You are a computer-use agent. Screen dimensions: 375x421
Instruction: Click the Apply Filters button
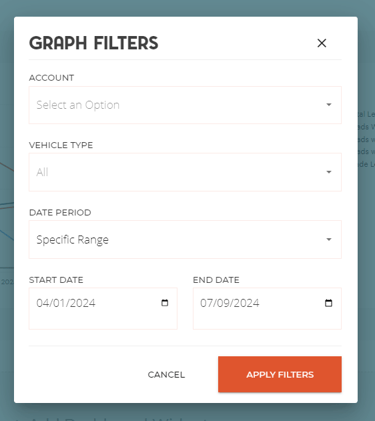280,374
